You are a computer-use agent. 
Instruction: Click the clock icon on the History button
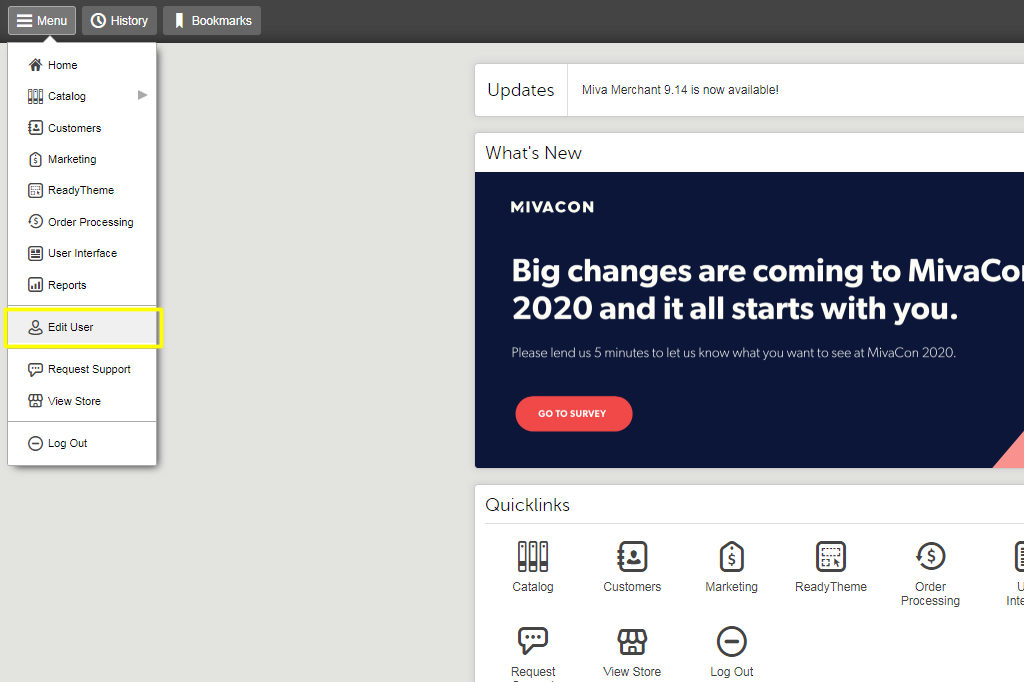(98, 21)
